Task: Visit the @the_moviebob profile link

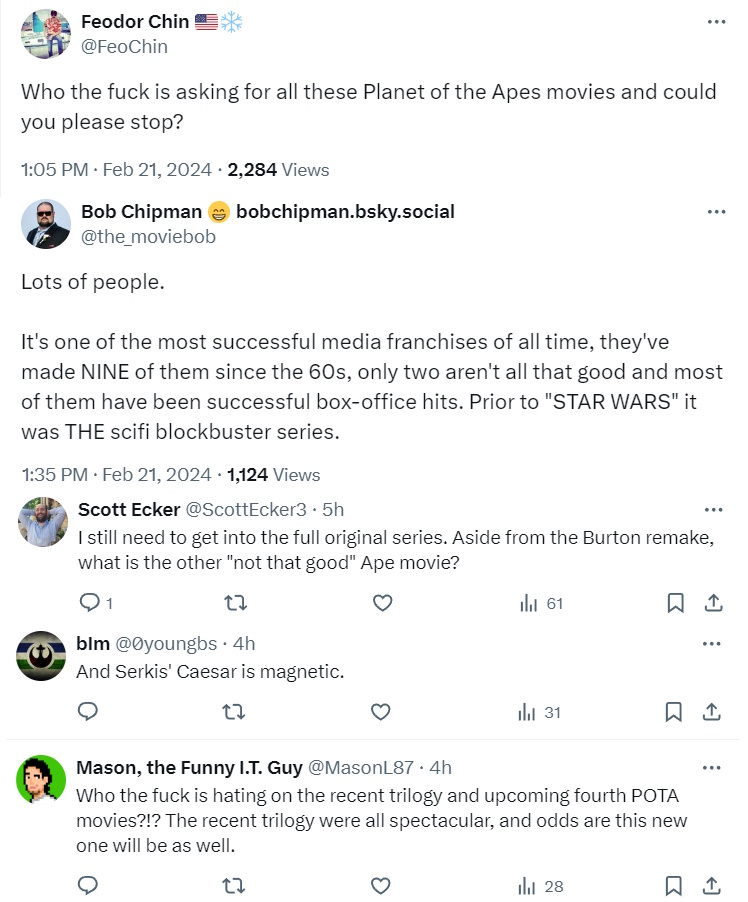Action: click(x=148, y=237)
